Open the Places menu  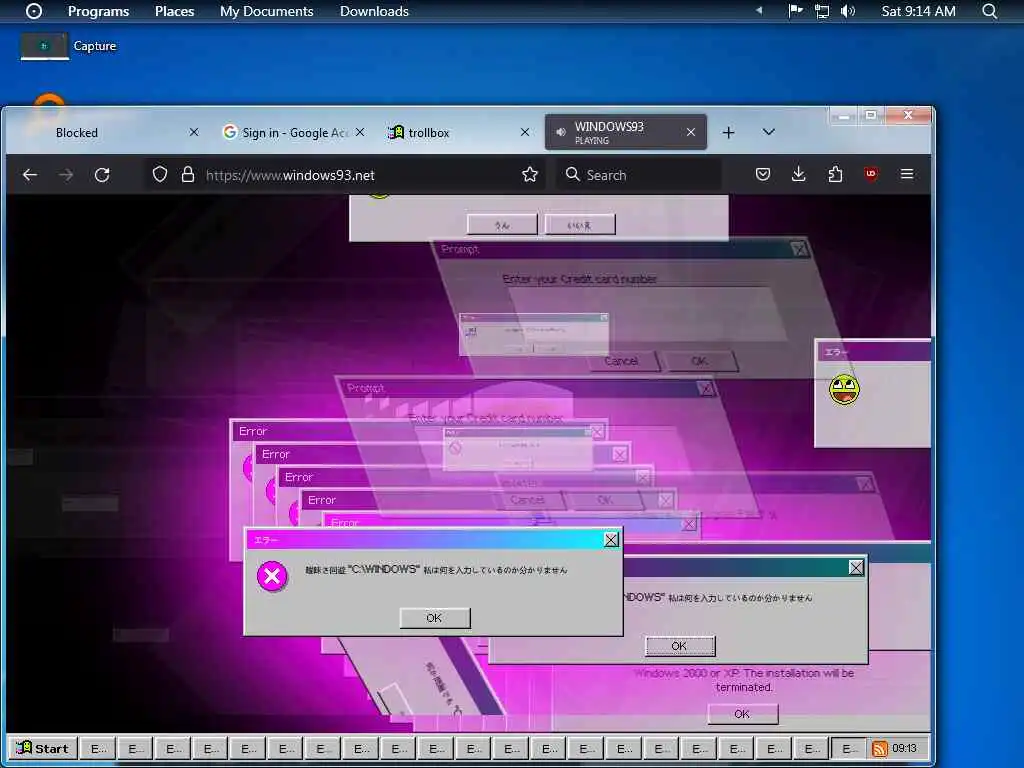(x=174, y=11)
